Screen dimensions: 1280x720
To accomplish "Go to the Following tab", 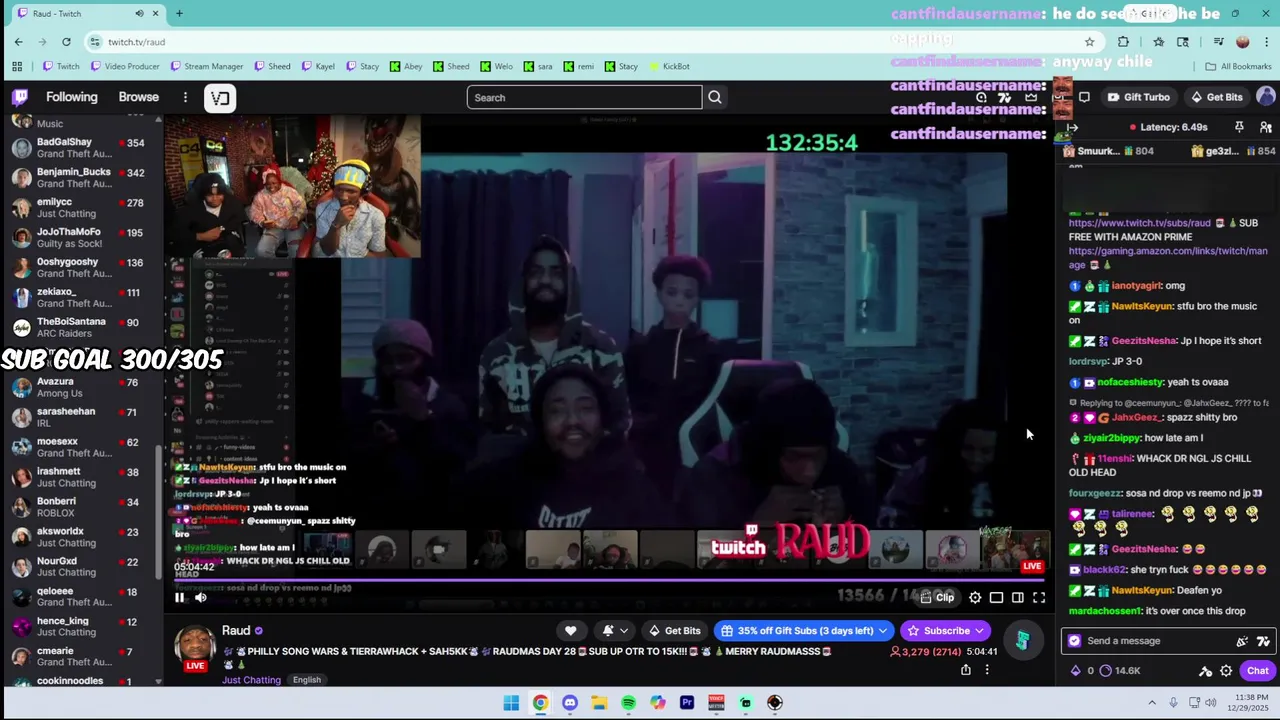I will point(72,97).
